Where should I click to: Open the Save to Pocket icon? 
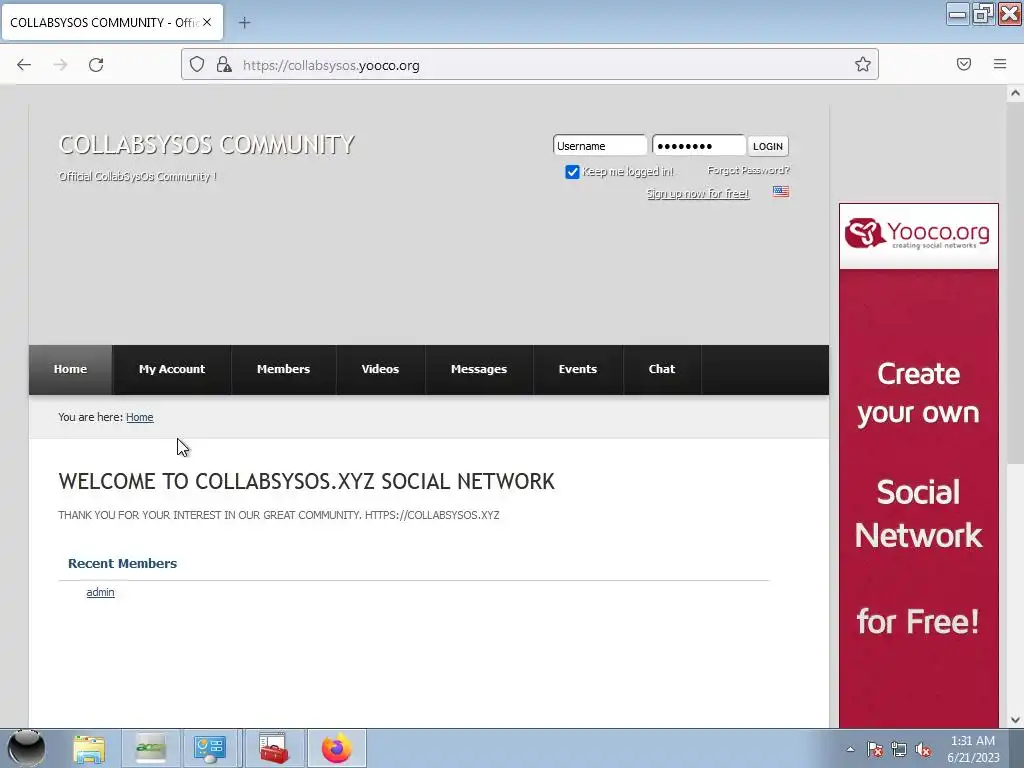point(964,64)
